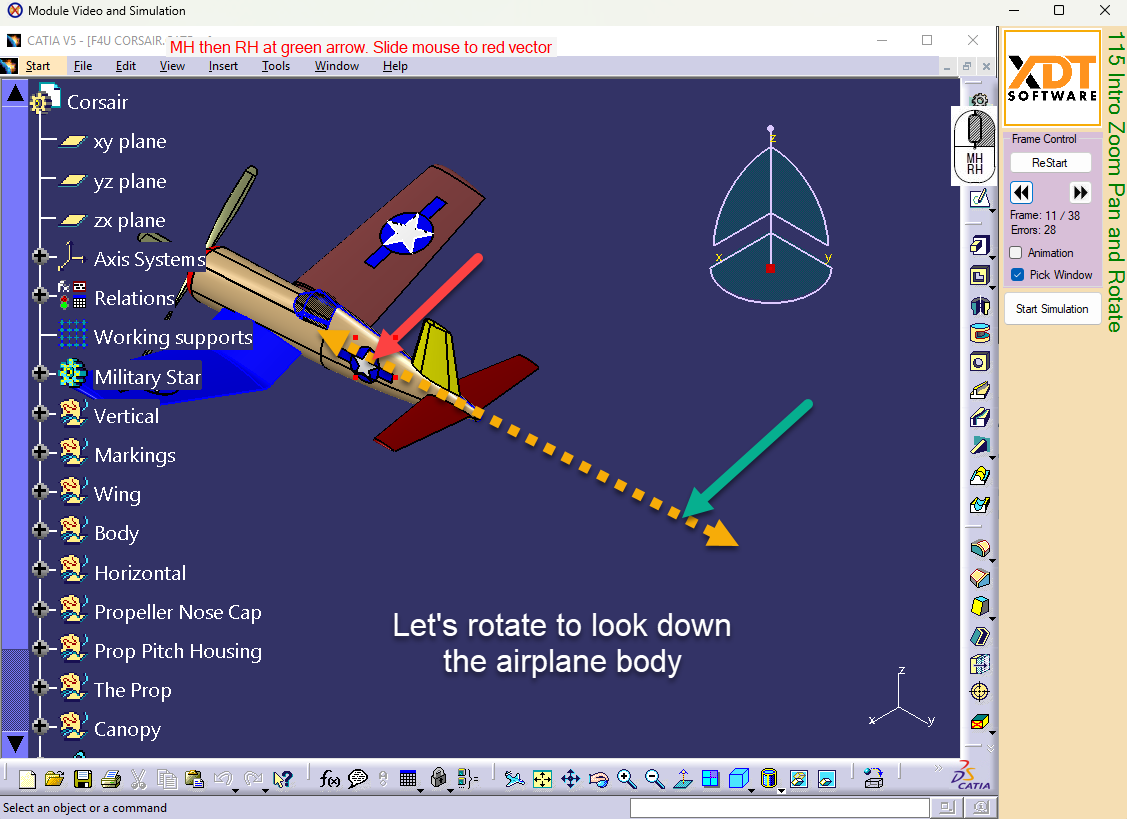This screenshot has width=1127, height=819.
Task: Open the Edit menu
Action: pos(126,66)
